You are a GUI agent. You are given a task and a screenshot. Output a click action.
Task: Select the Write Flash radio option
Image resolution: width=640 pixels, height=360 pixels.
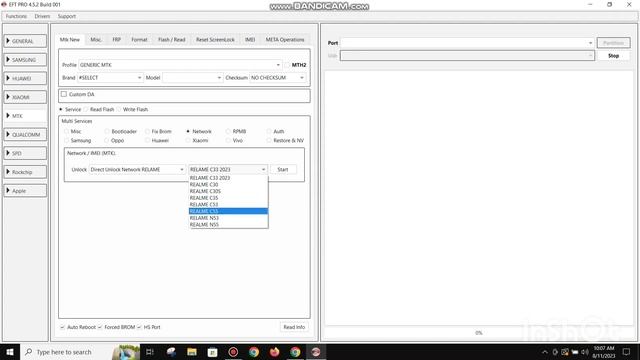pos(119,109)
